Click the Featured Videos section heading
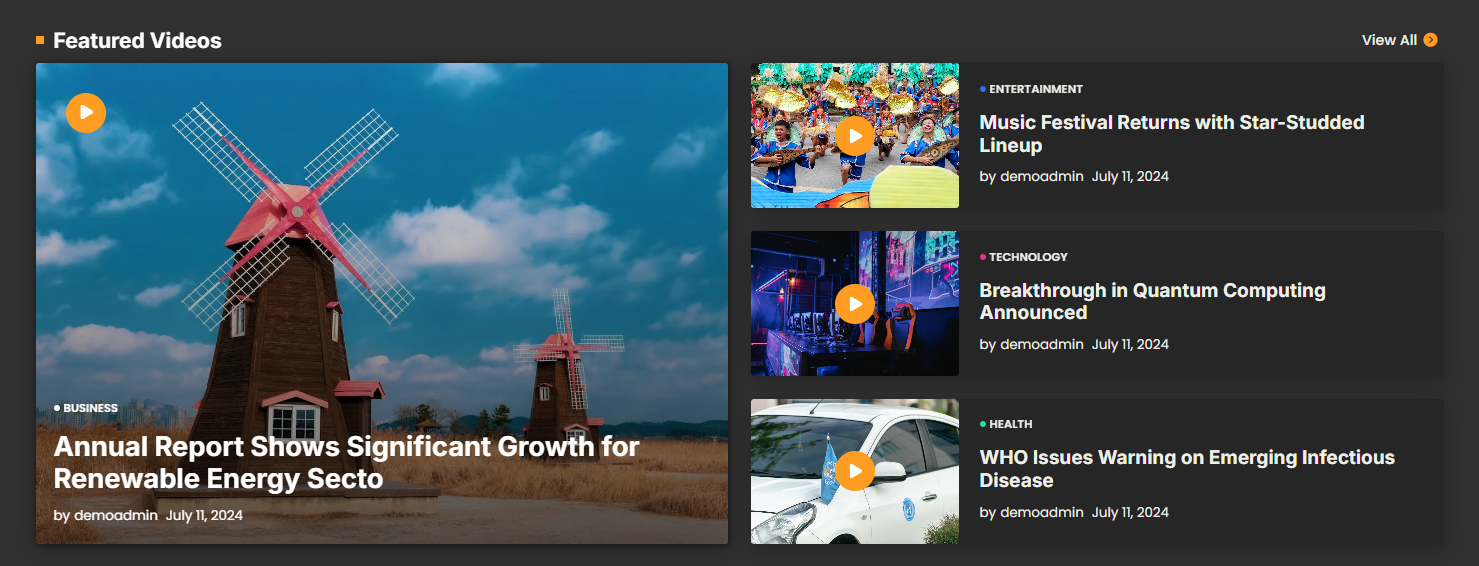This screenshot has width=1479, height=566. [137, 41]
